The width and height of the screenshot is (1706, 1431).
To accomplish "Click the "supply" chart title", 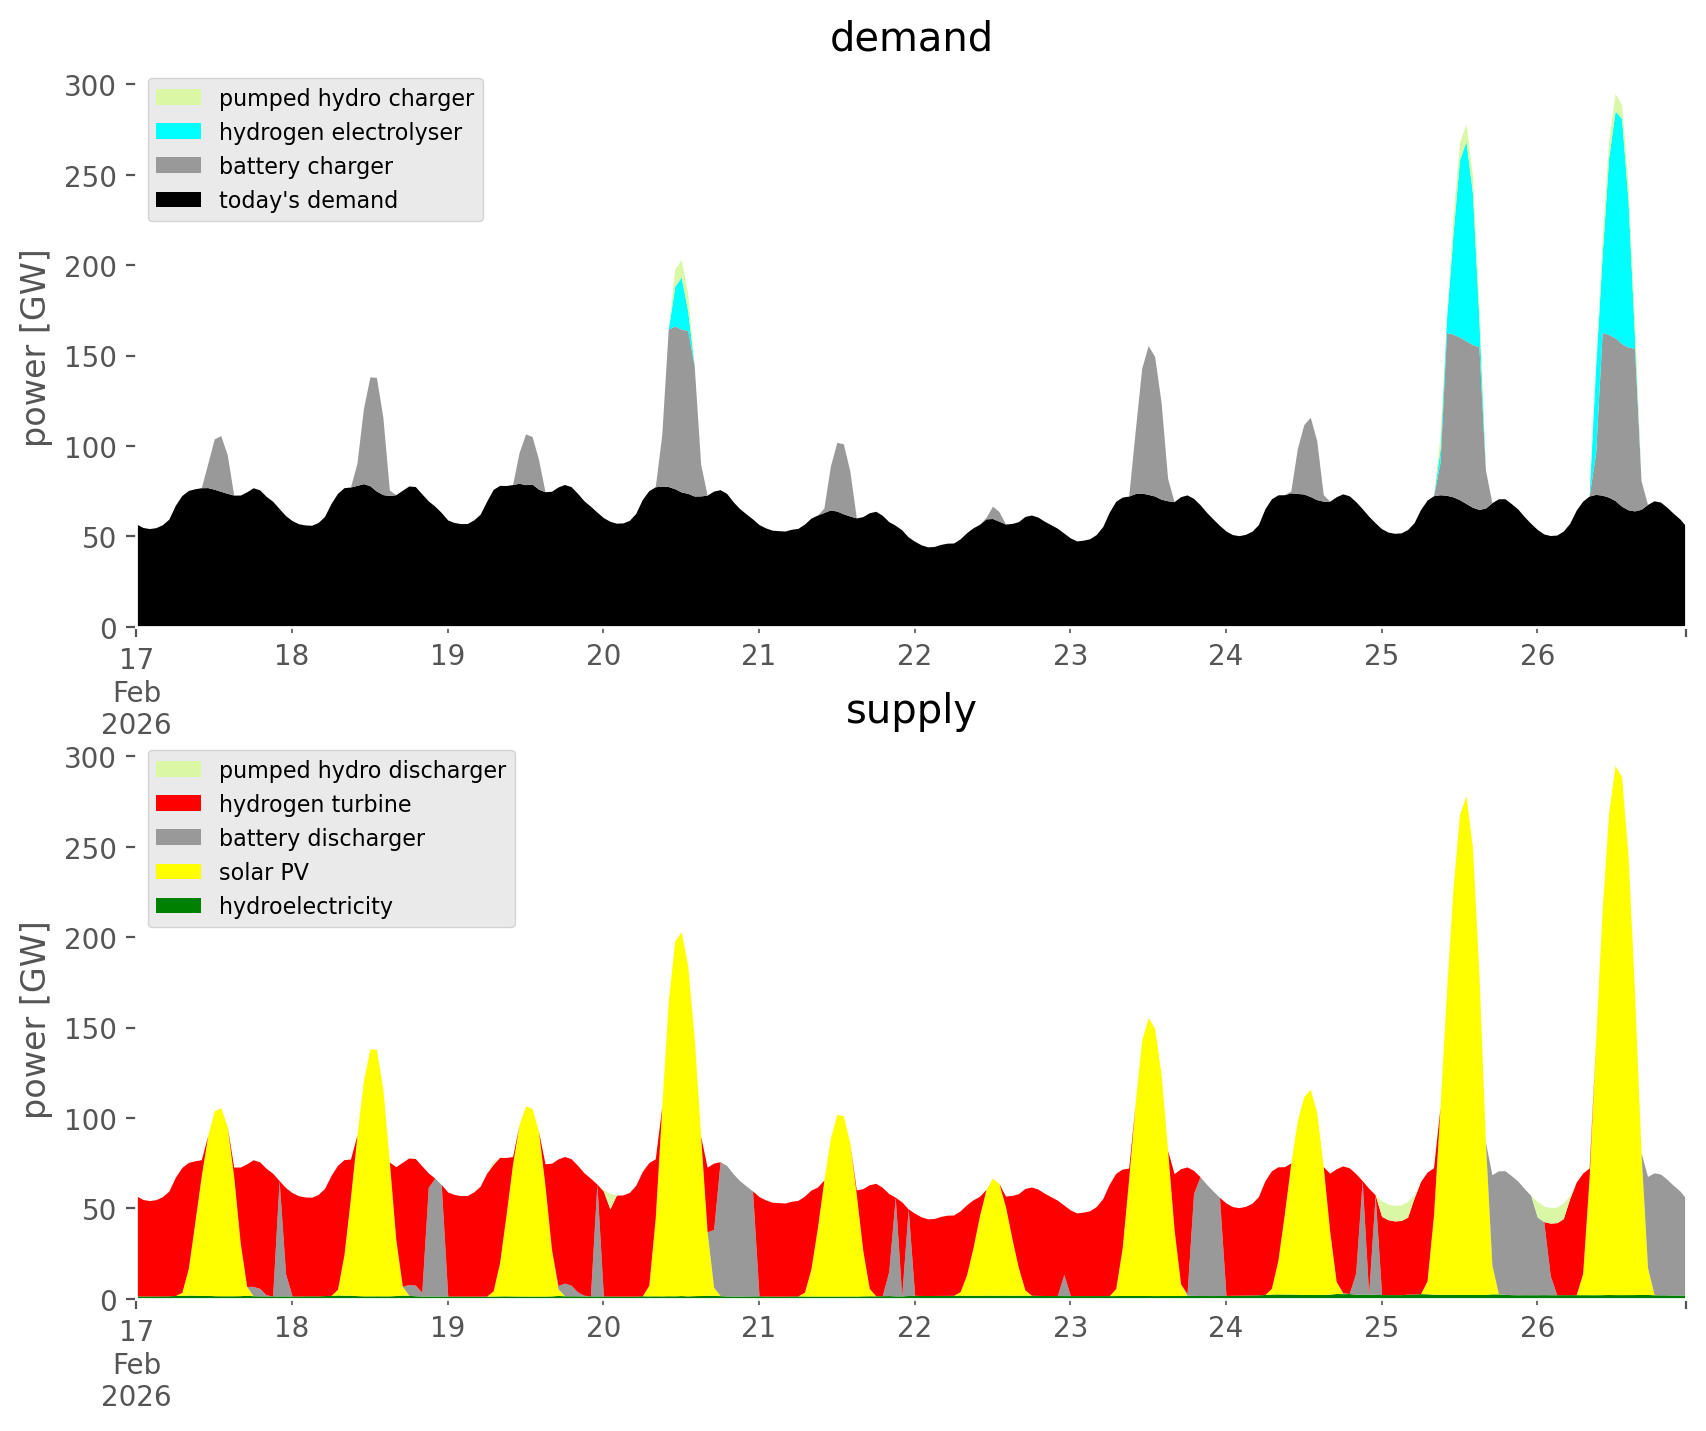I will pos(910,710).
